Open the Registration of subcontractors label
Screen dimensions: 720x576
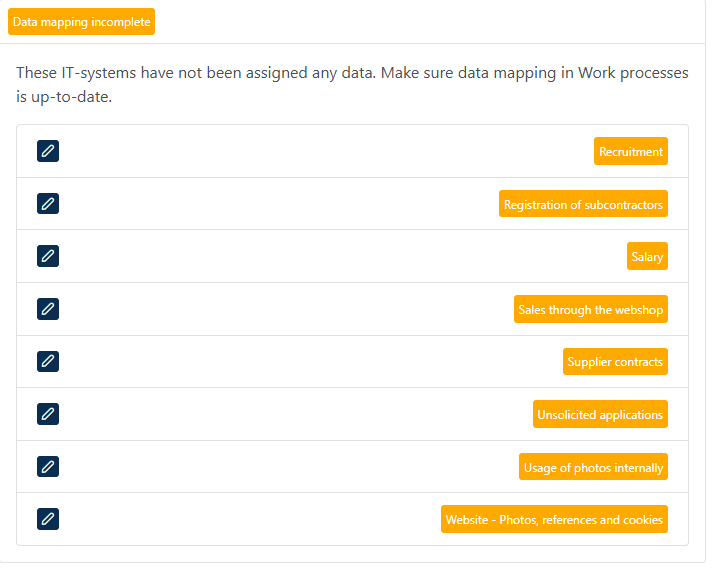tap(583, 203)
